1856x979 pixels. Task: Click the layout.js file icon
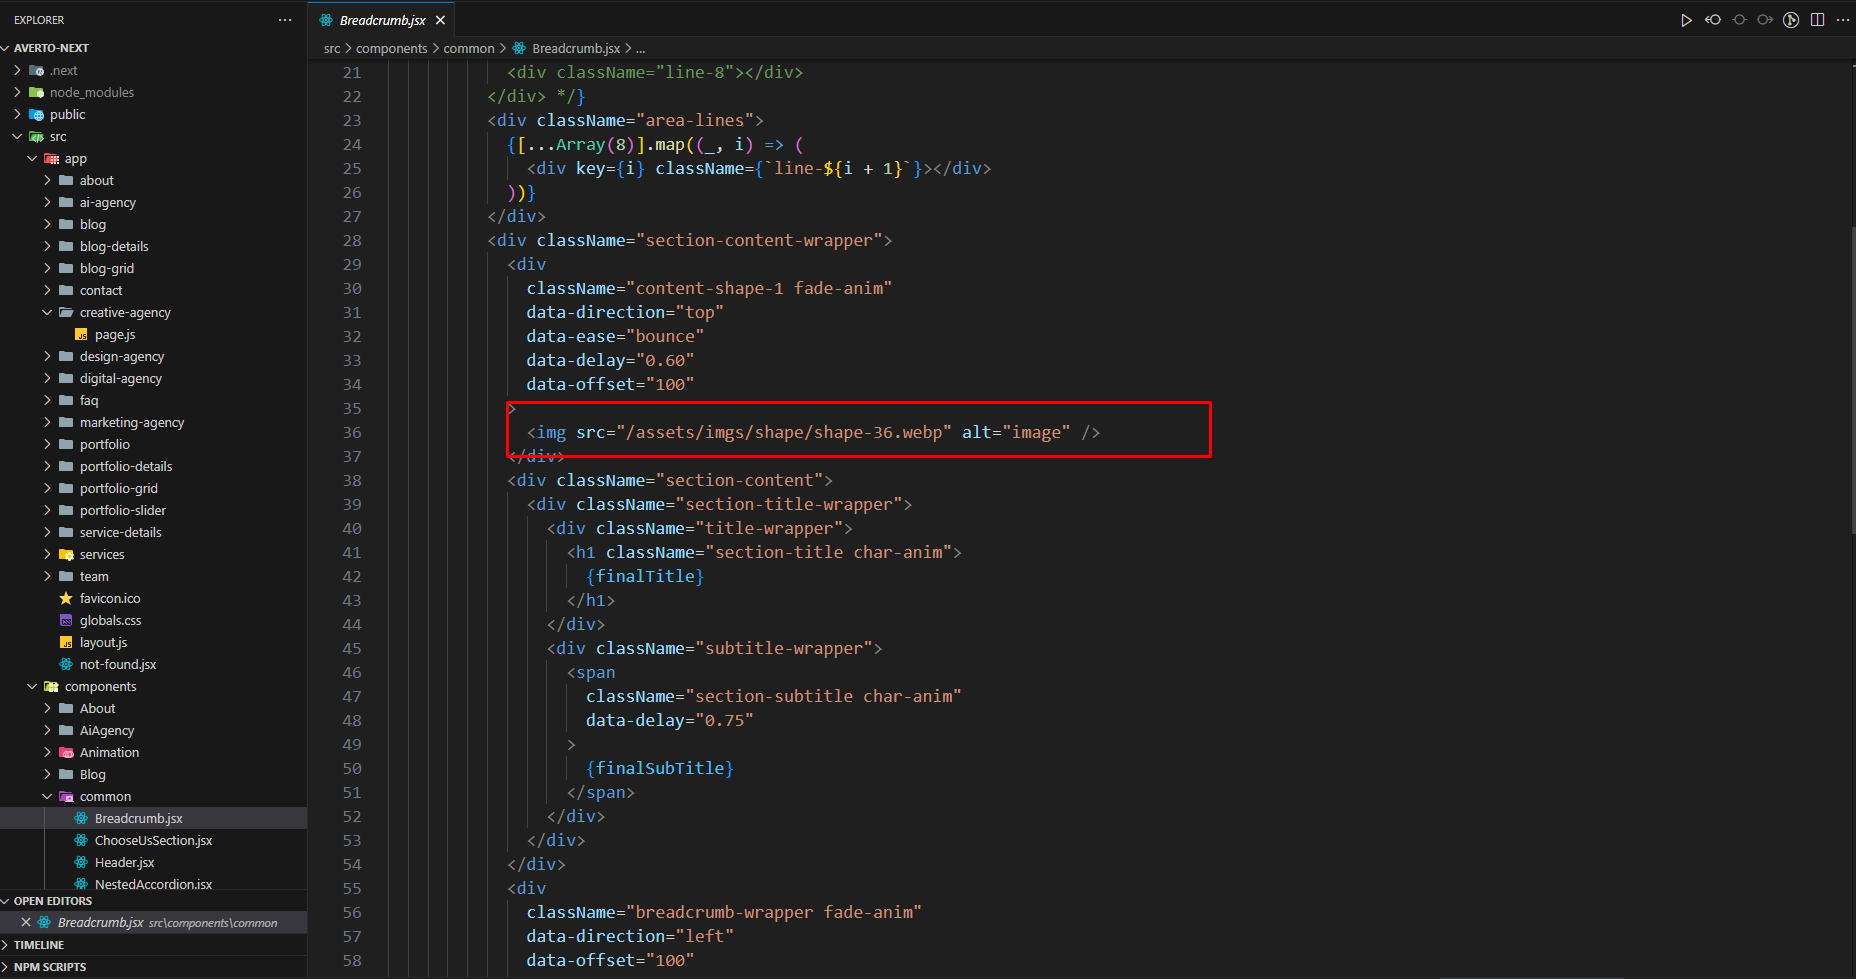66,642
